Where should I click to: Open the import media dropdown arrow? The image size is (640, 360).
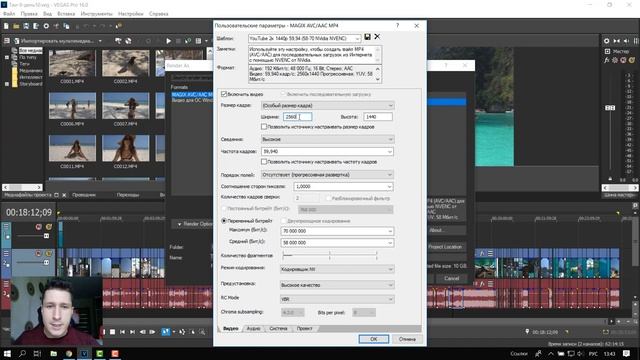pos(100,41)
